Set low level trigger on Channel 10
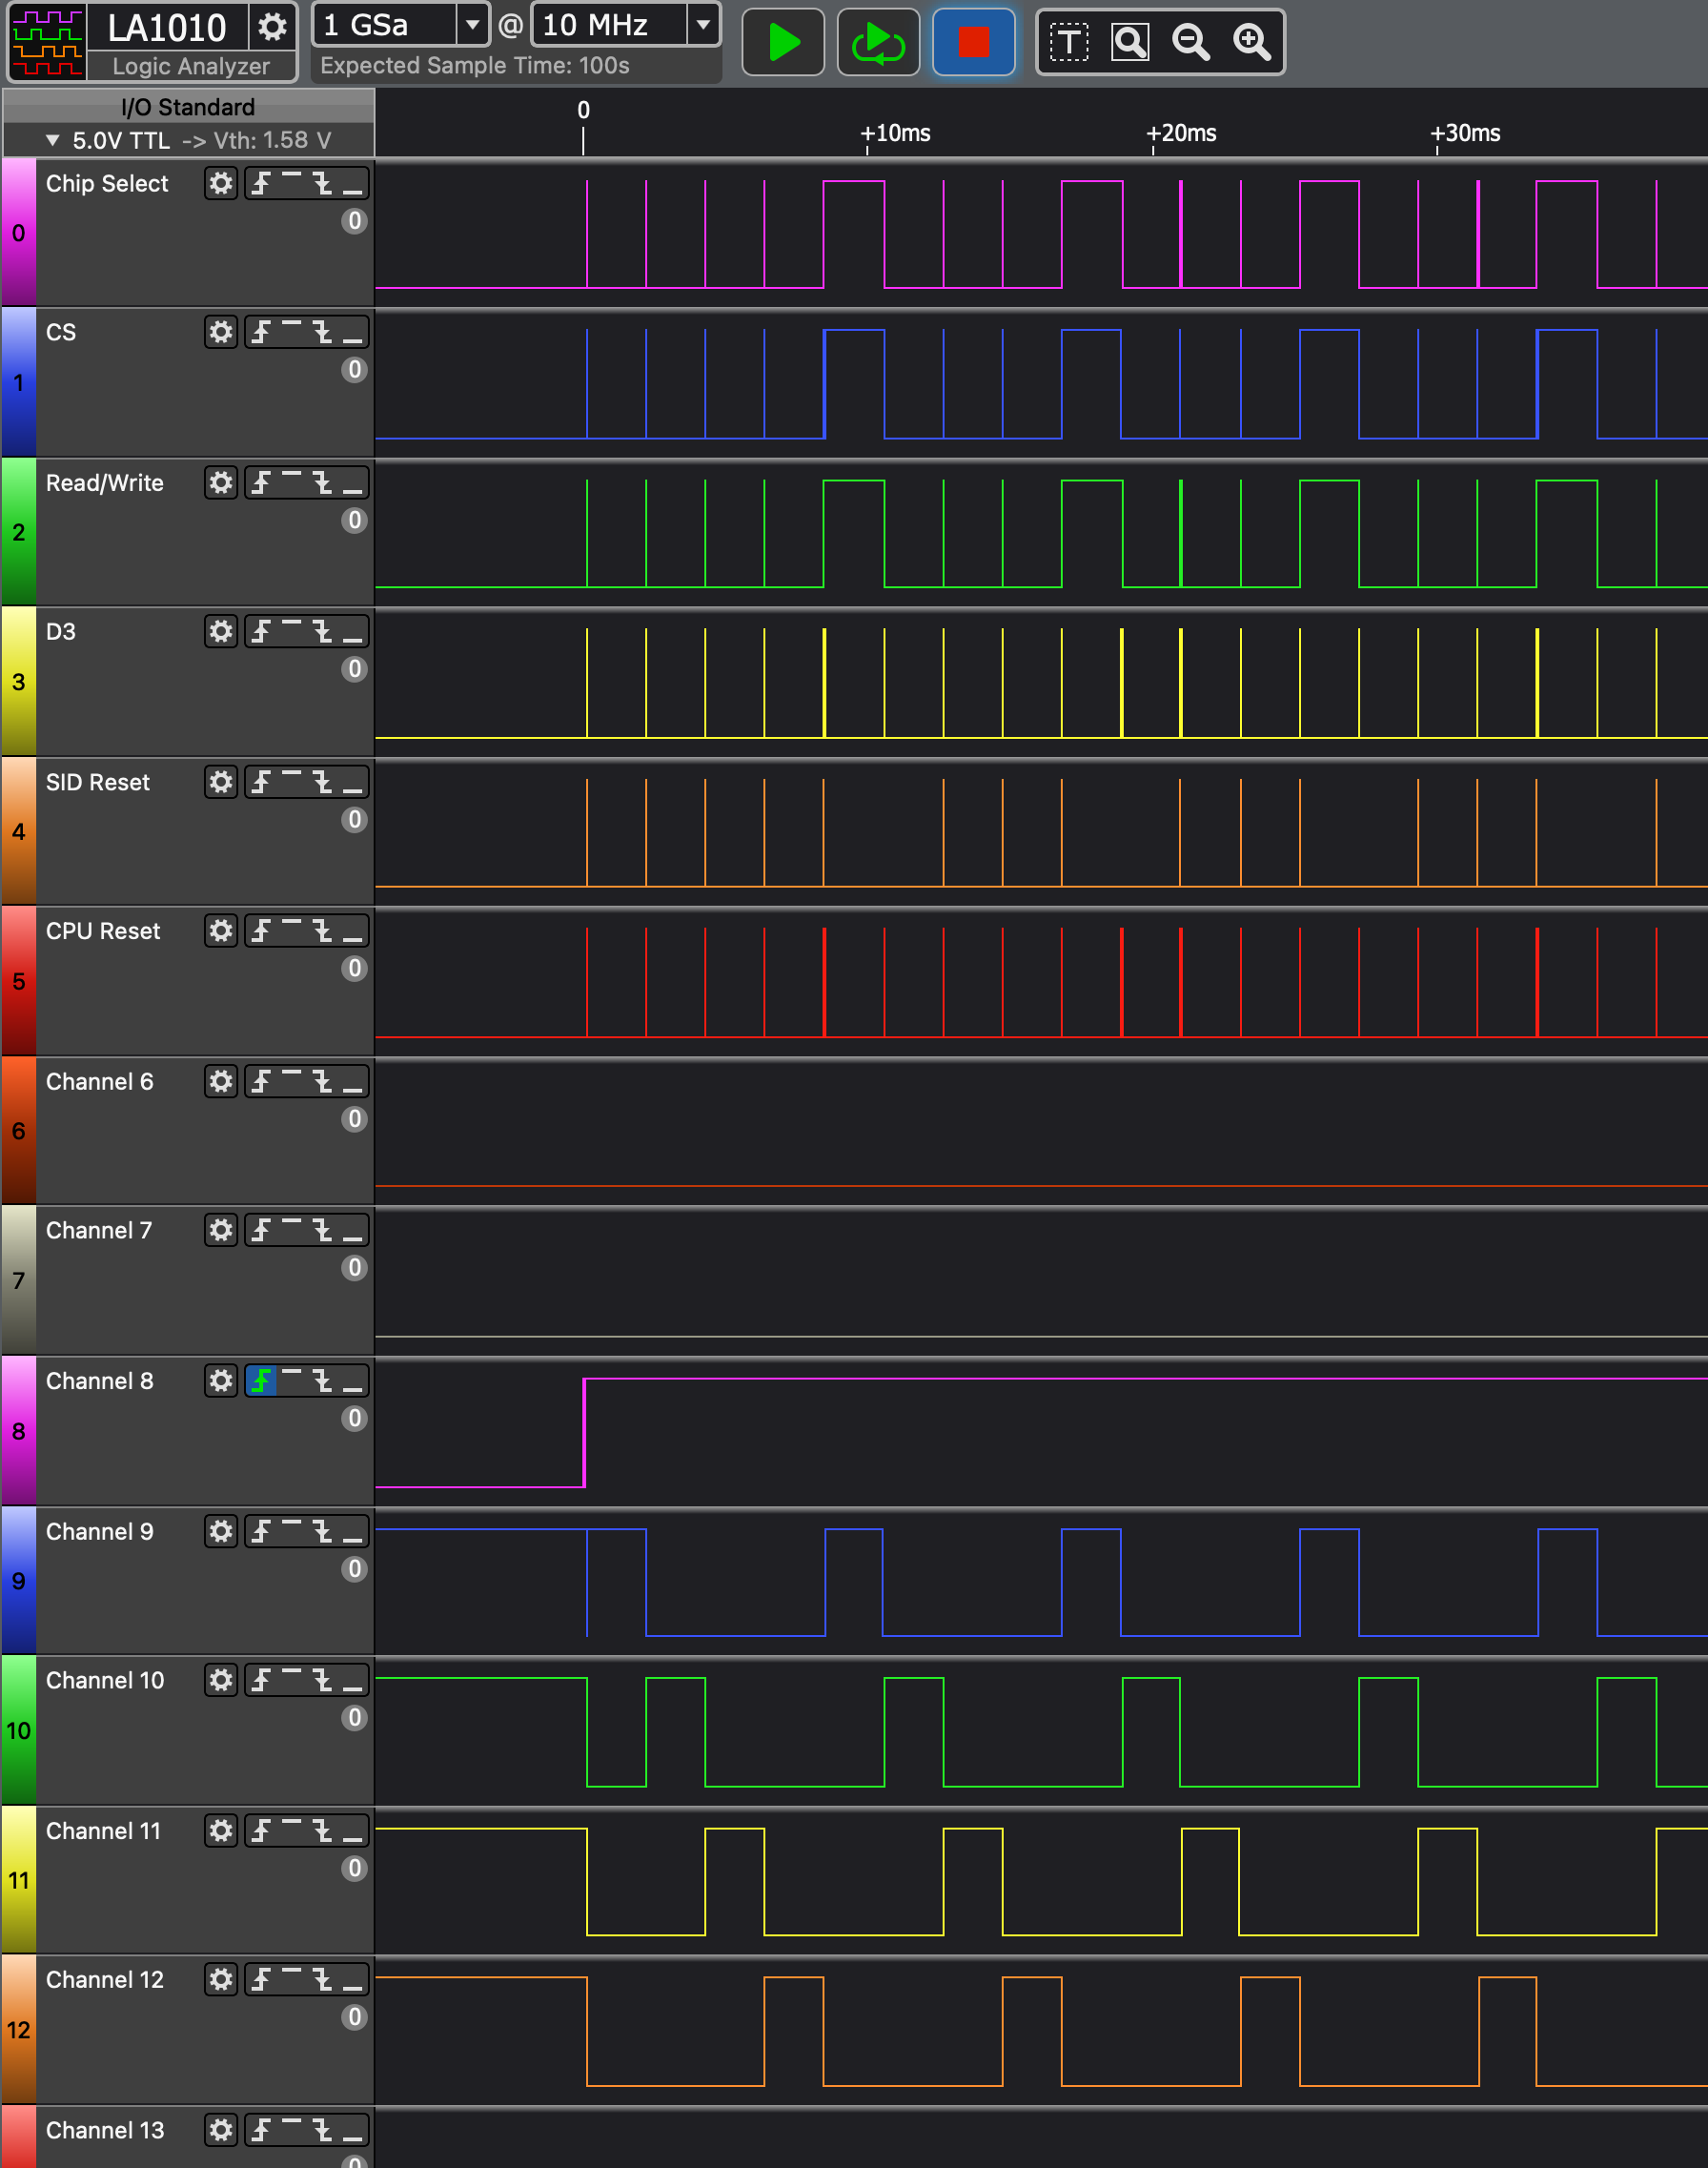 [x=352, y=1680]
